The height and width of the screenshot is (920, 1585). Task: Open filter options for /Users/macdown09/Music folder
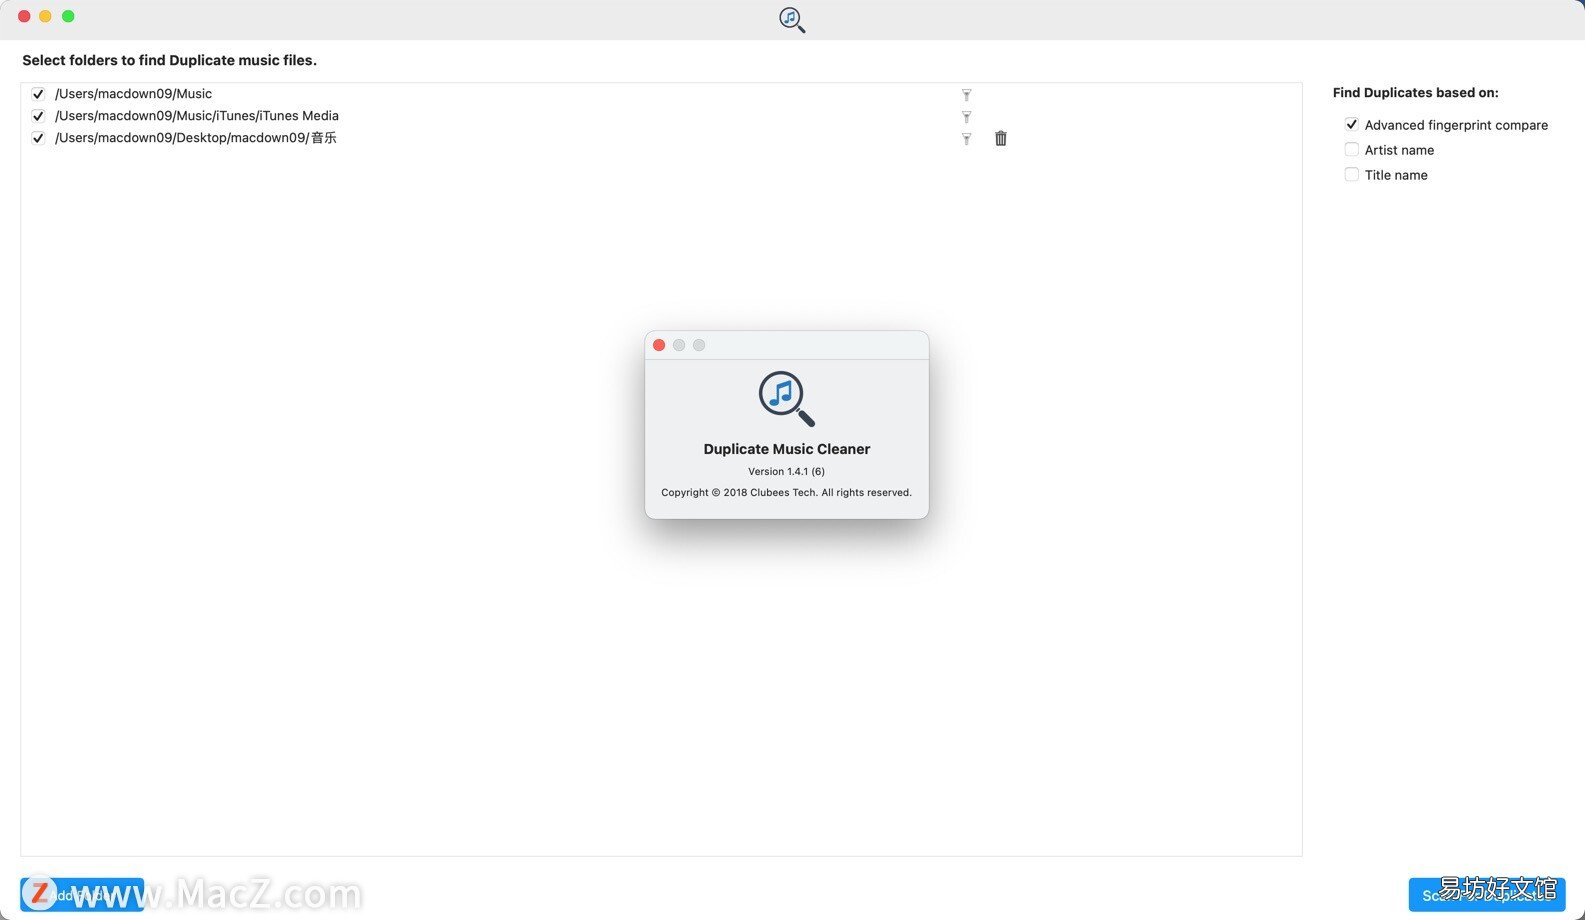tap(966, 95)
